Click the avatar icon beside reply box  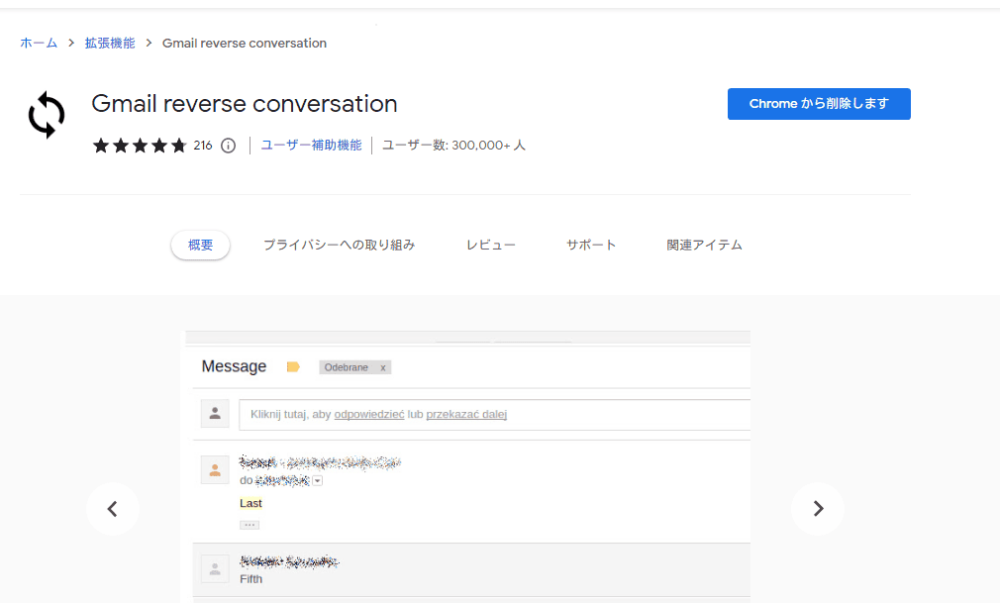[215, 414]
